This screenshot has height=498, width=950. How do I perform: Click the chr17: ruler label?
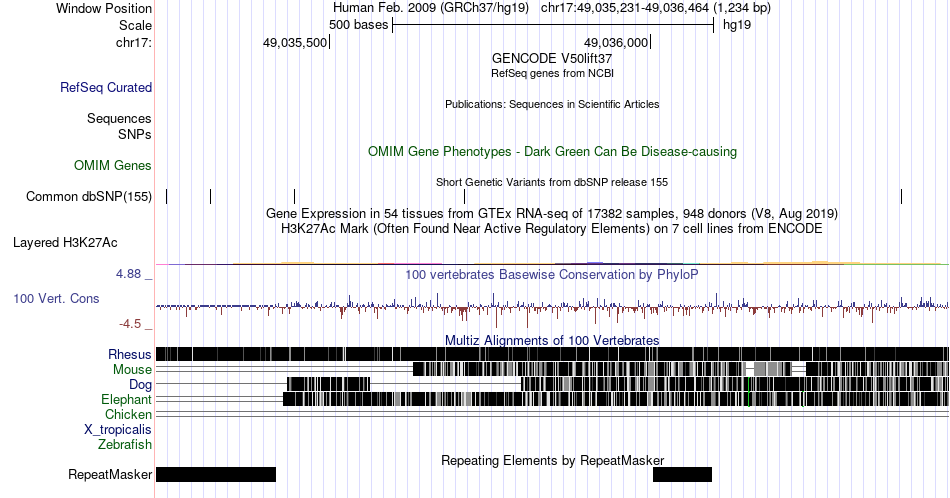point(134,42)
